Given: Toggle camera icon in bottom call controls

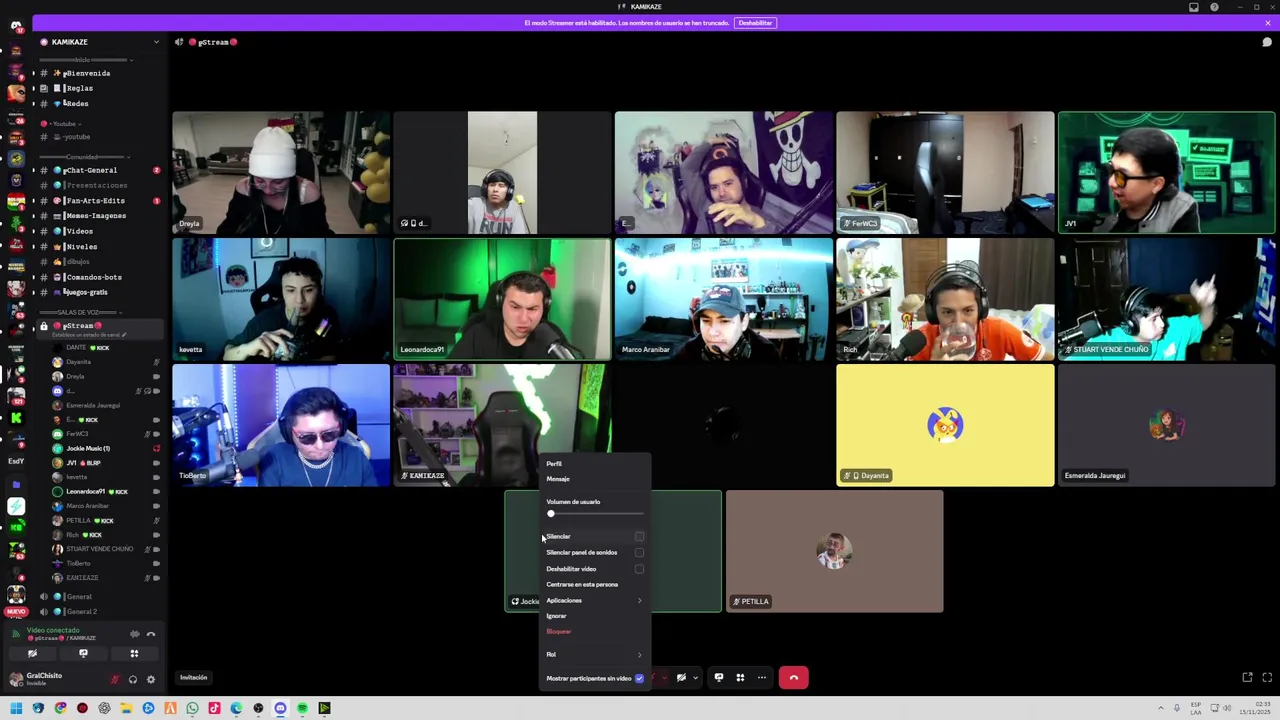Looking at the screenshot, I should tap(681, 678).
